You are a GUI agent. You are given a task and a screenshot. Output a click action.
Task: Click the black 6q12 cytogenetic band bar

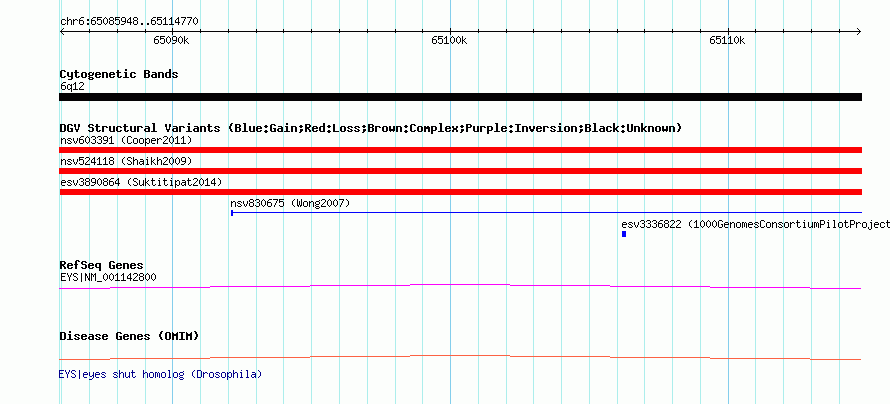(x=460, y=97)
